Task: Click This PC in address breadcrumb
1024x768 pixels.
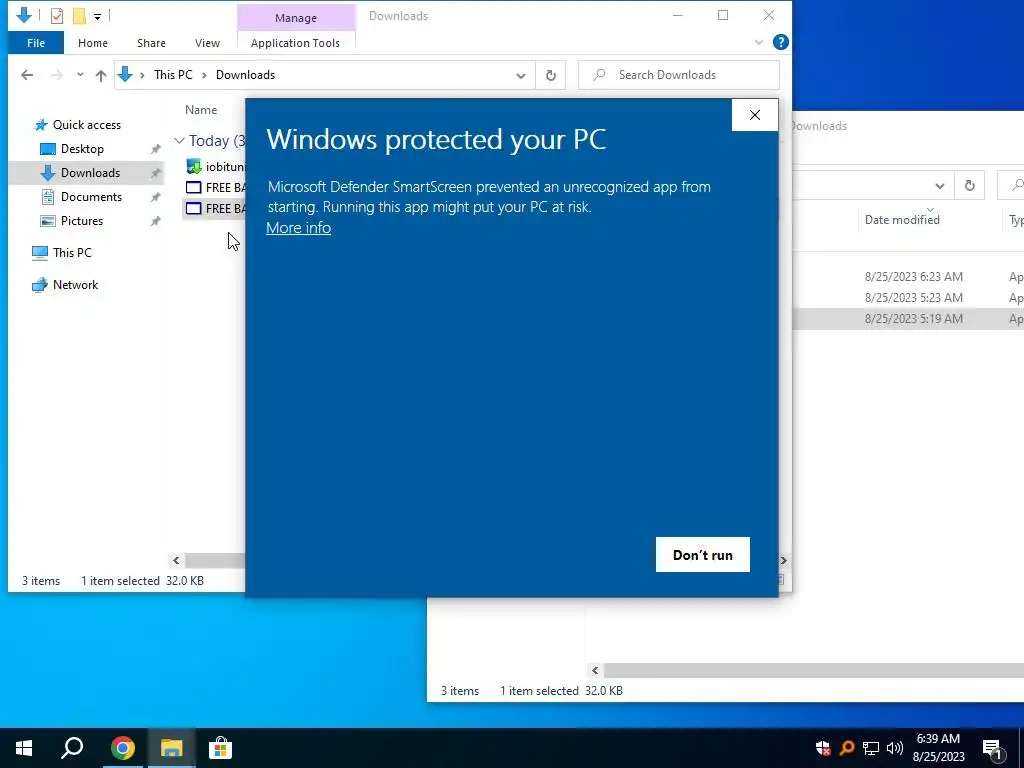Action: [x=173, y=75]
